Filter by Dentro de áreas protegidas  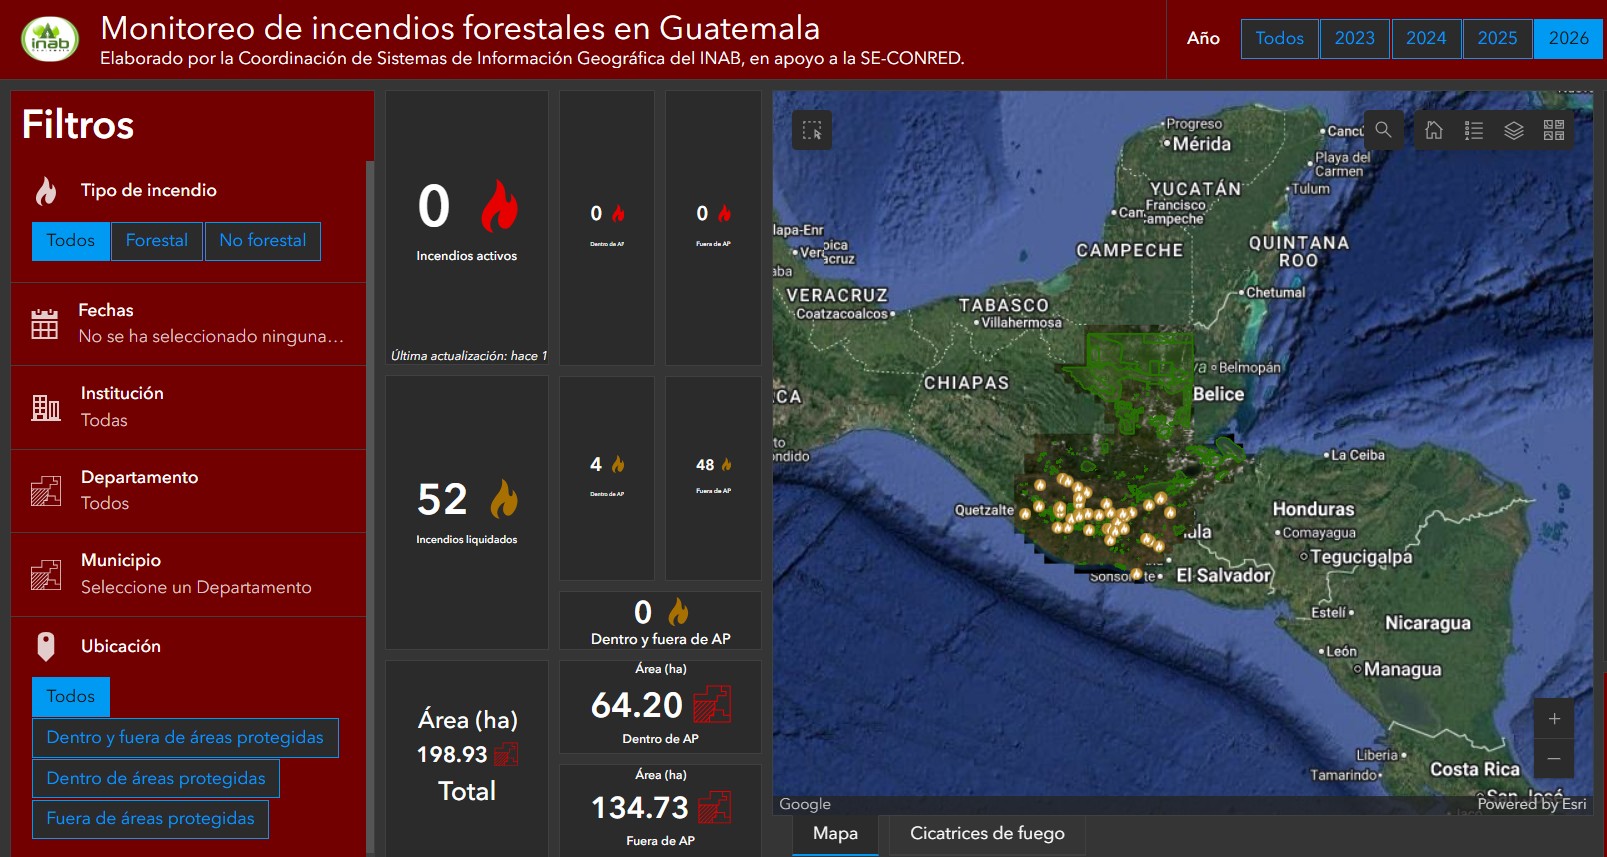coord(156,778)
